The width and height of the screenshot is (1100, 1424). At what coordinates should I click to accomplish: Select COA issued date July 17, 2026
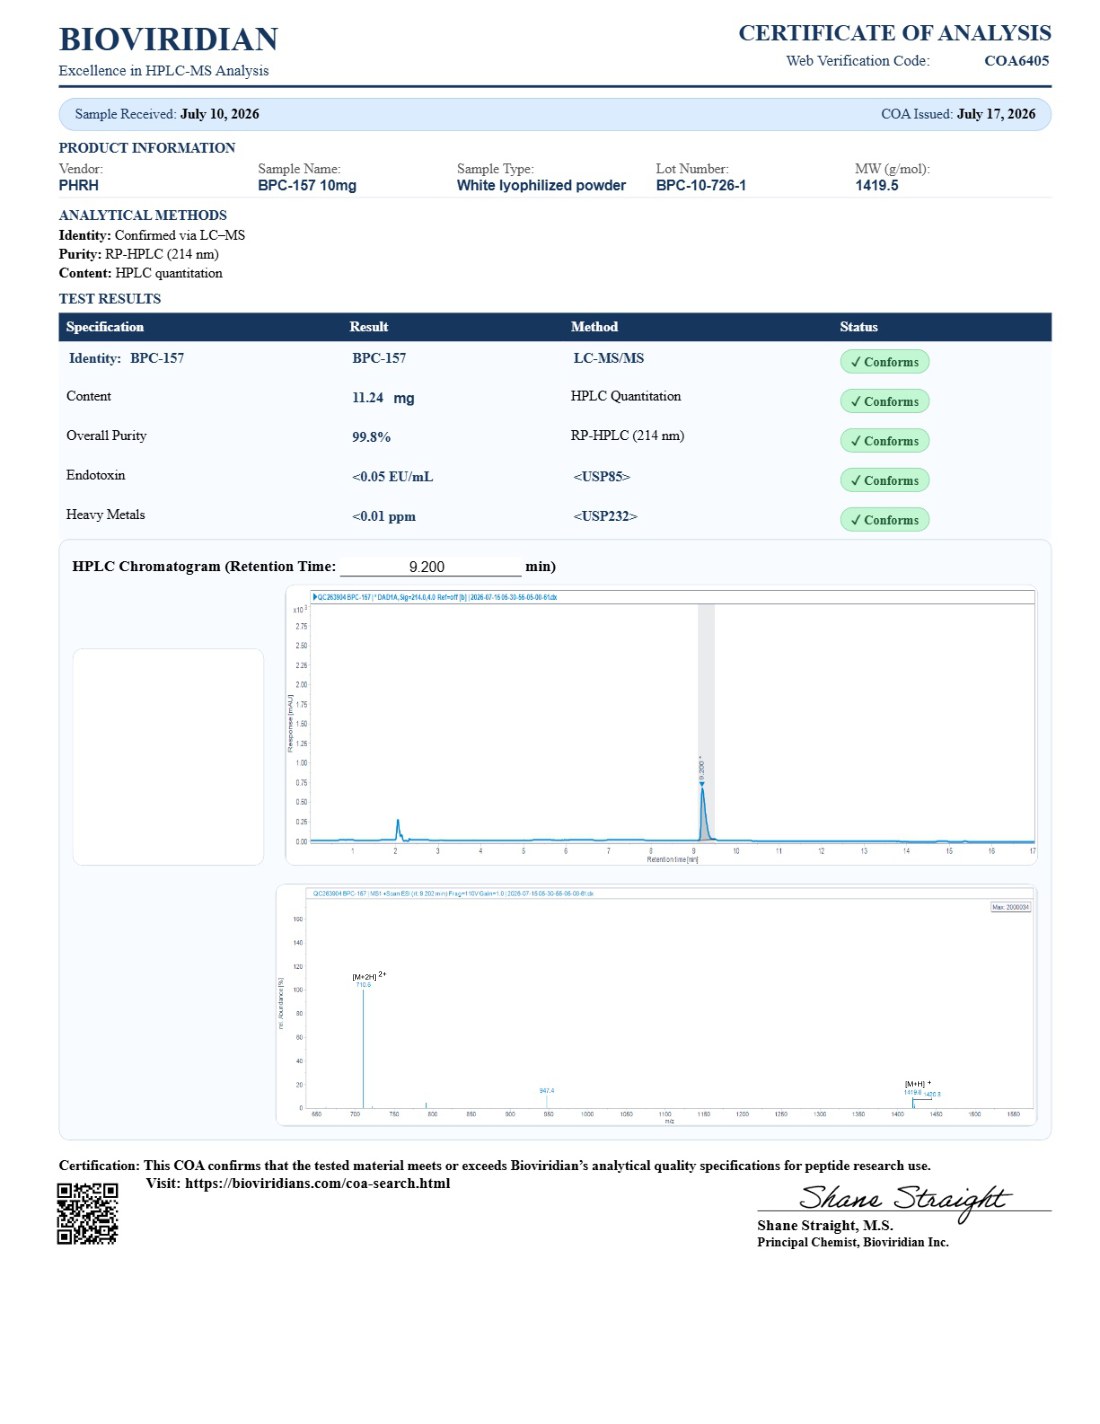996,114
